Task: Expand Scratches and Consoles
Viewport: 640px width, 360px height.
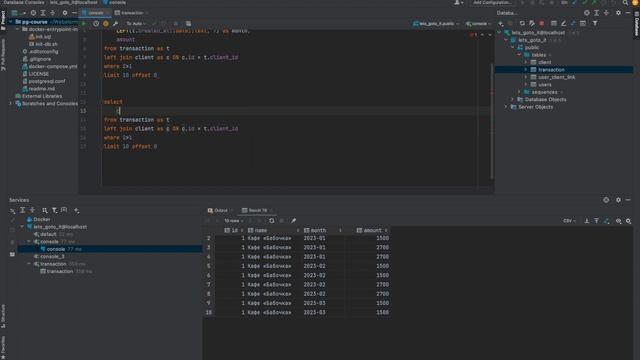Action: [11, 104]
